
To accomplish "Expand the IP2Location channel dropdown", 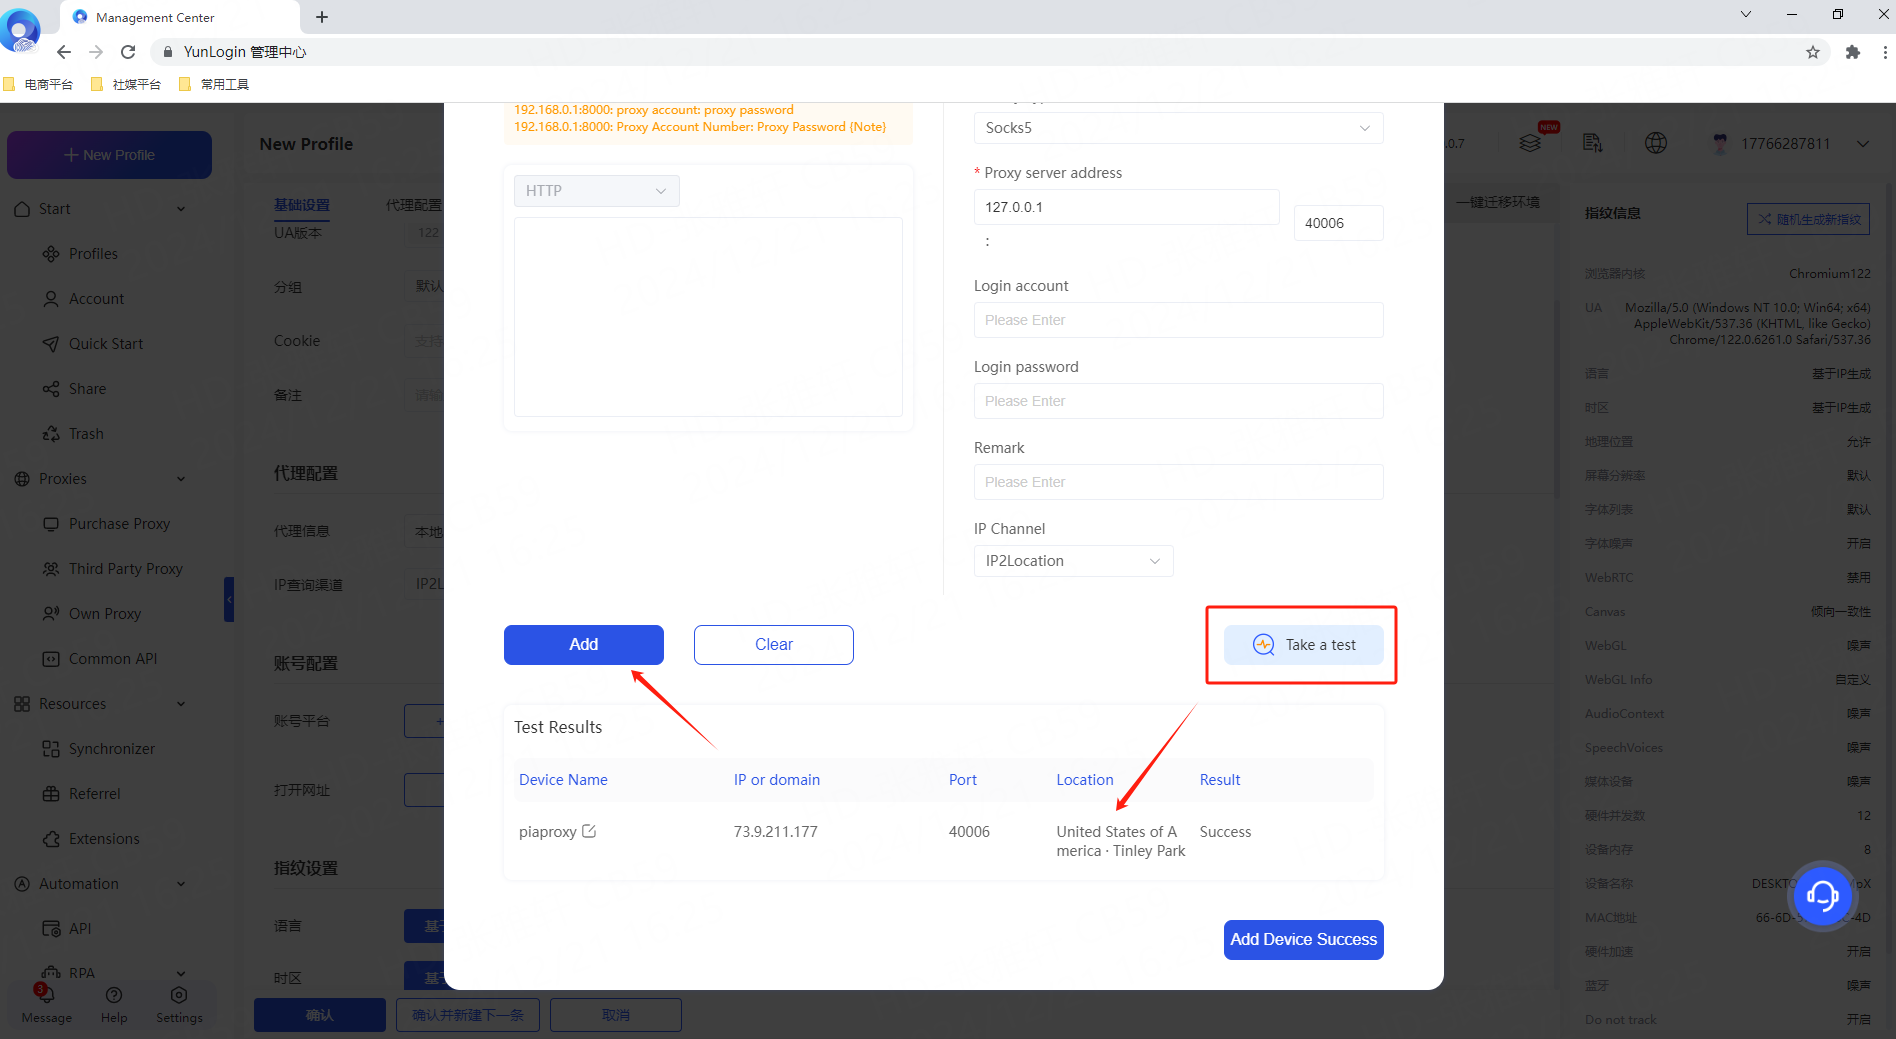I will coord(1072,561).
